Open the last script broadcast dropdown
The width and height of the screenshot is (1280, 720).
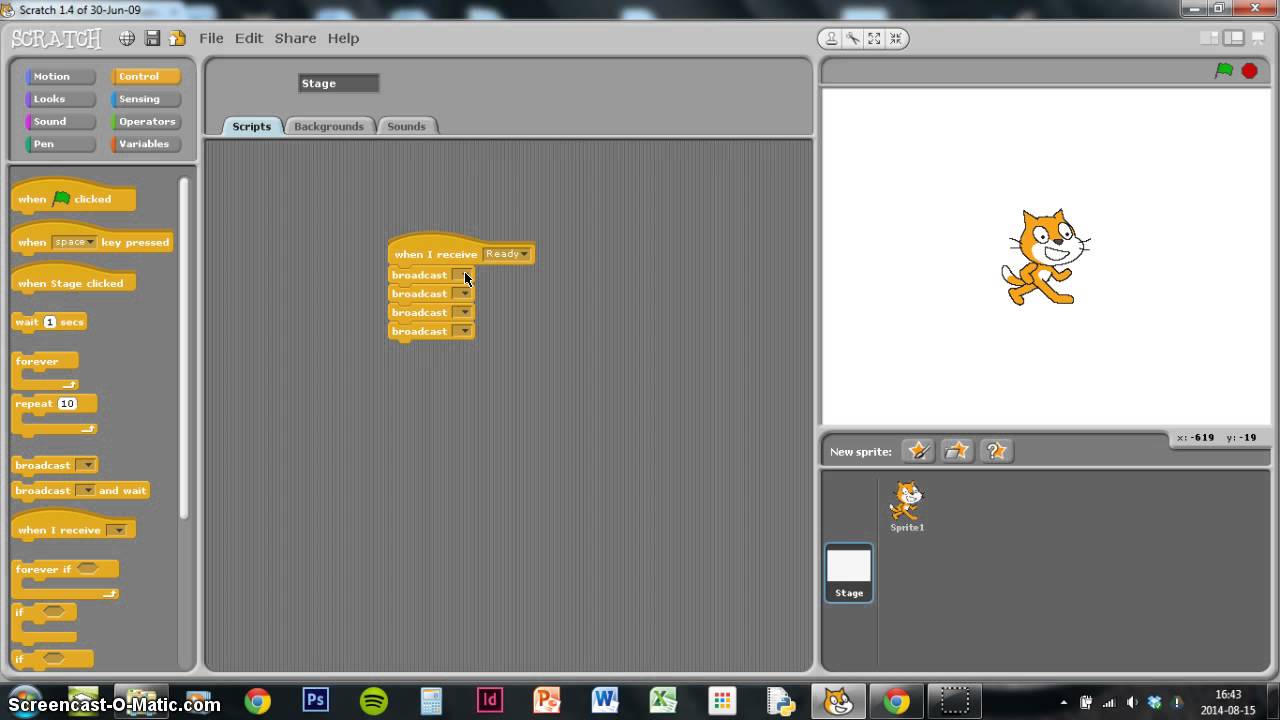(x=462, y=331)
